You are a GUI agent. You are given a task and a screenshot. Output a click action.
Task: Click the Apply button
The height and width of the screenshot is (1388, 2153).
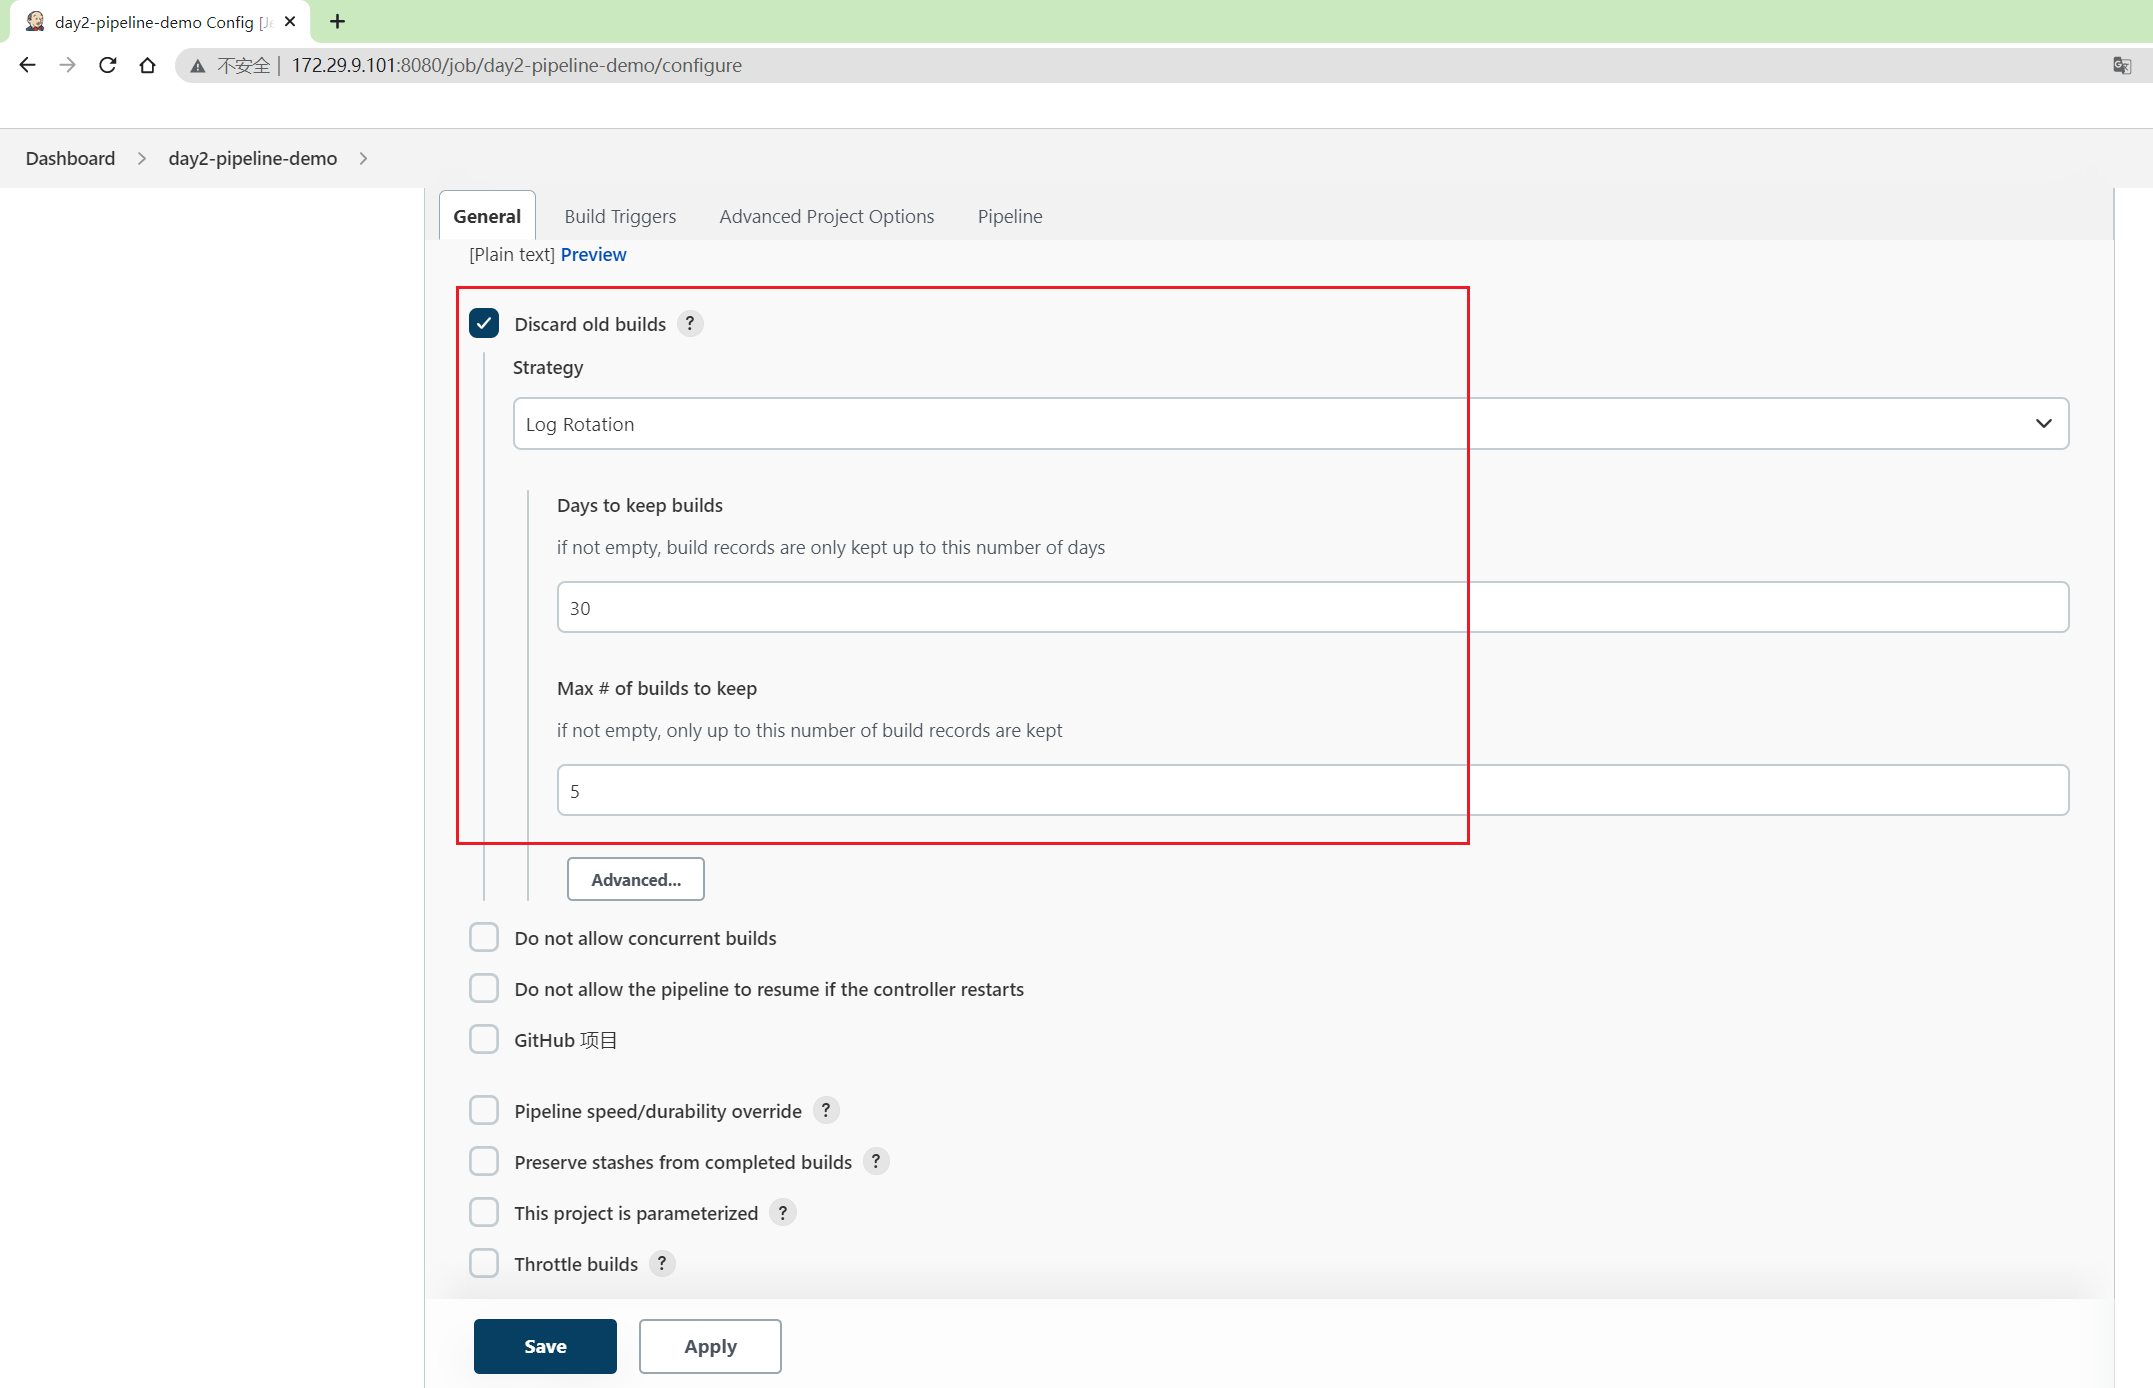click(710, 1346)
